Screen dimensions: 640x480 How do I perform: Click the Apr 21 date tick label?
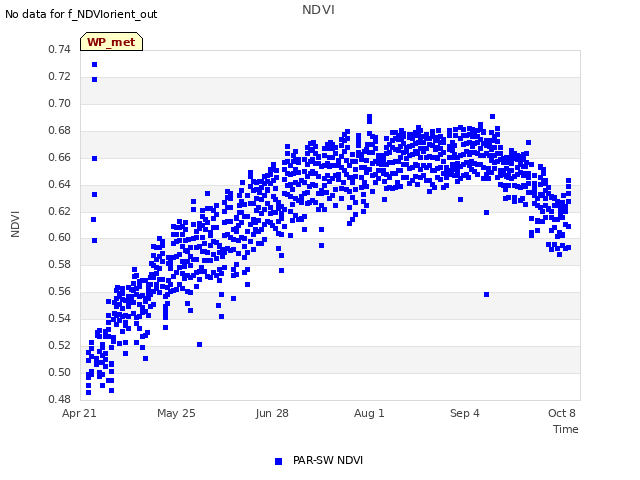(x=79, y=413)
